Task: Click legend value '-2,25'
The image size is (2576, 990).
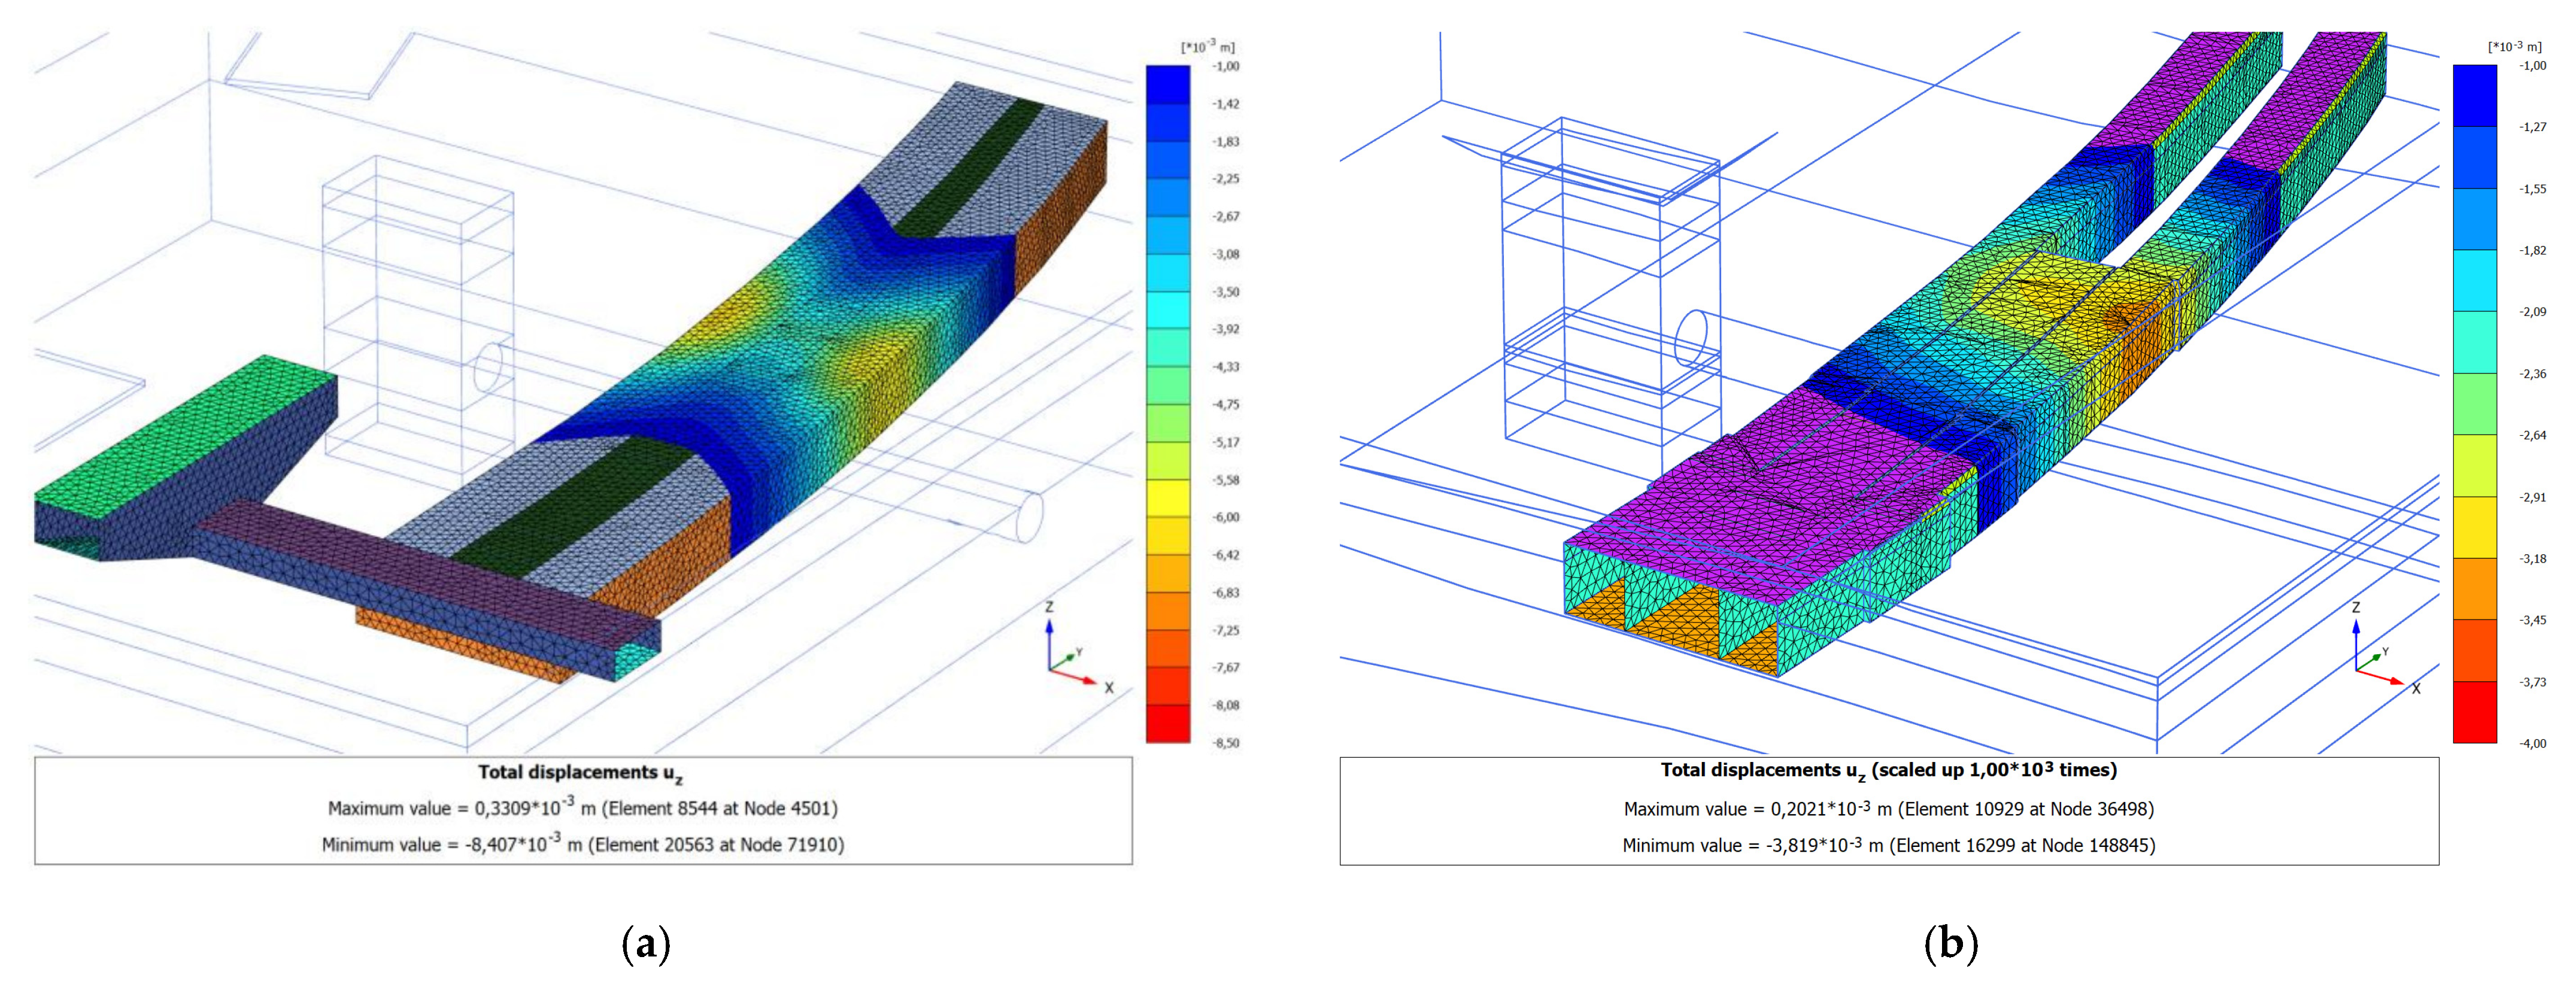Action: coord(1226,179)
